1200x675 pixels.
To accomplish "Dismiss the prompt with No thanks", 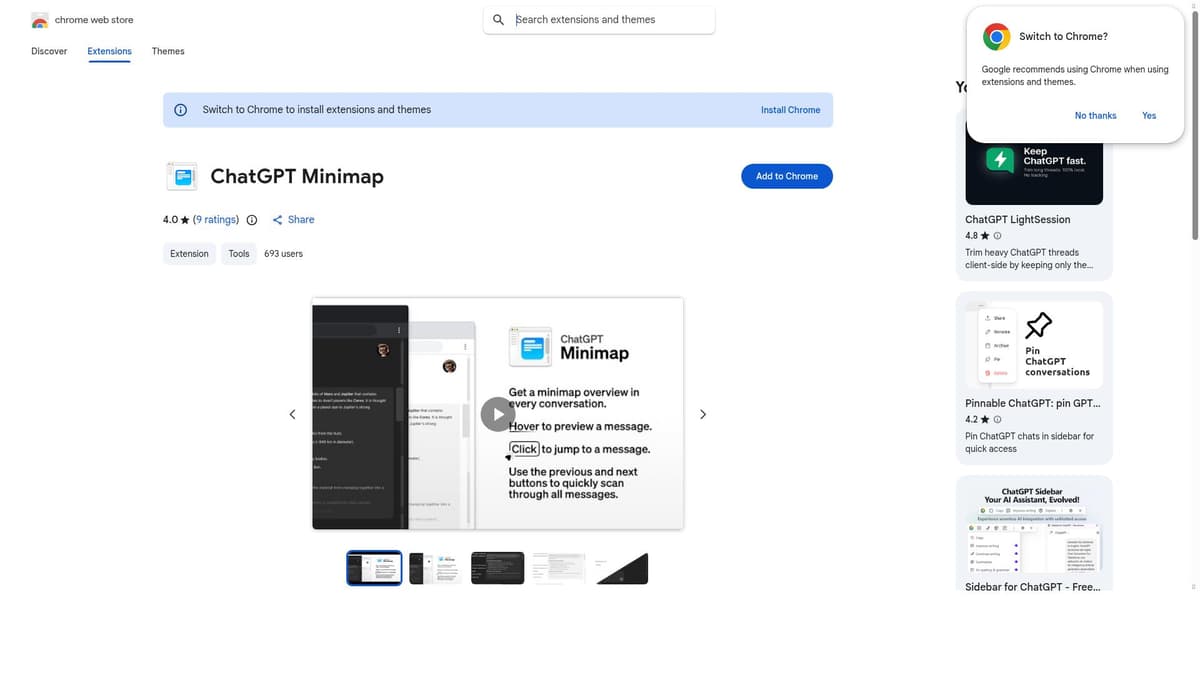I will click(x=1095, y=116).
